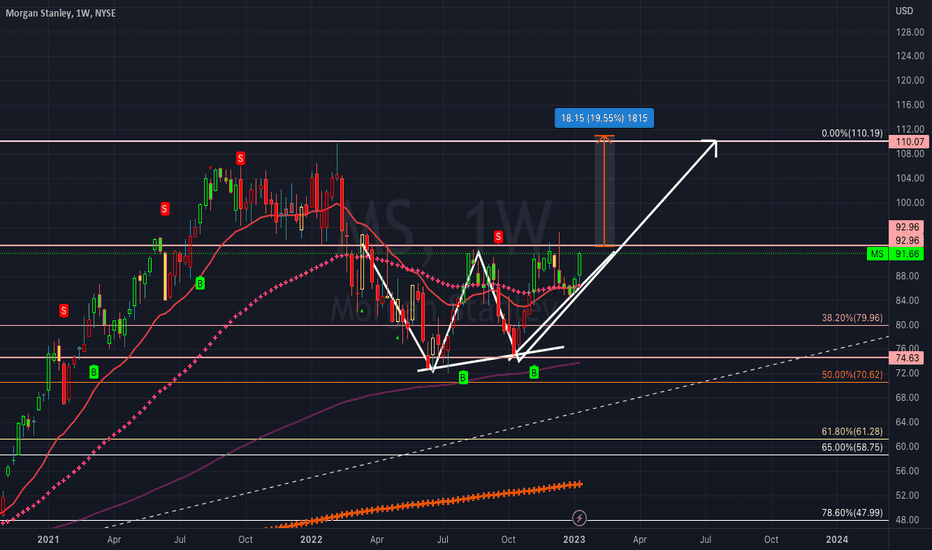Screen dimensions: 932x550
Task: Click the 64.00 price axis label
Action: [910, 422]
